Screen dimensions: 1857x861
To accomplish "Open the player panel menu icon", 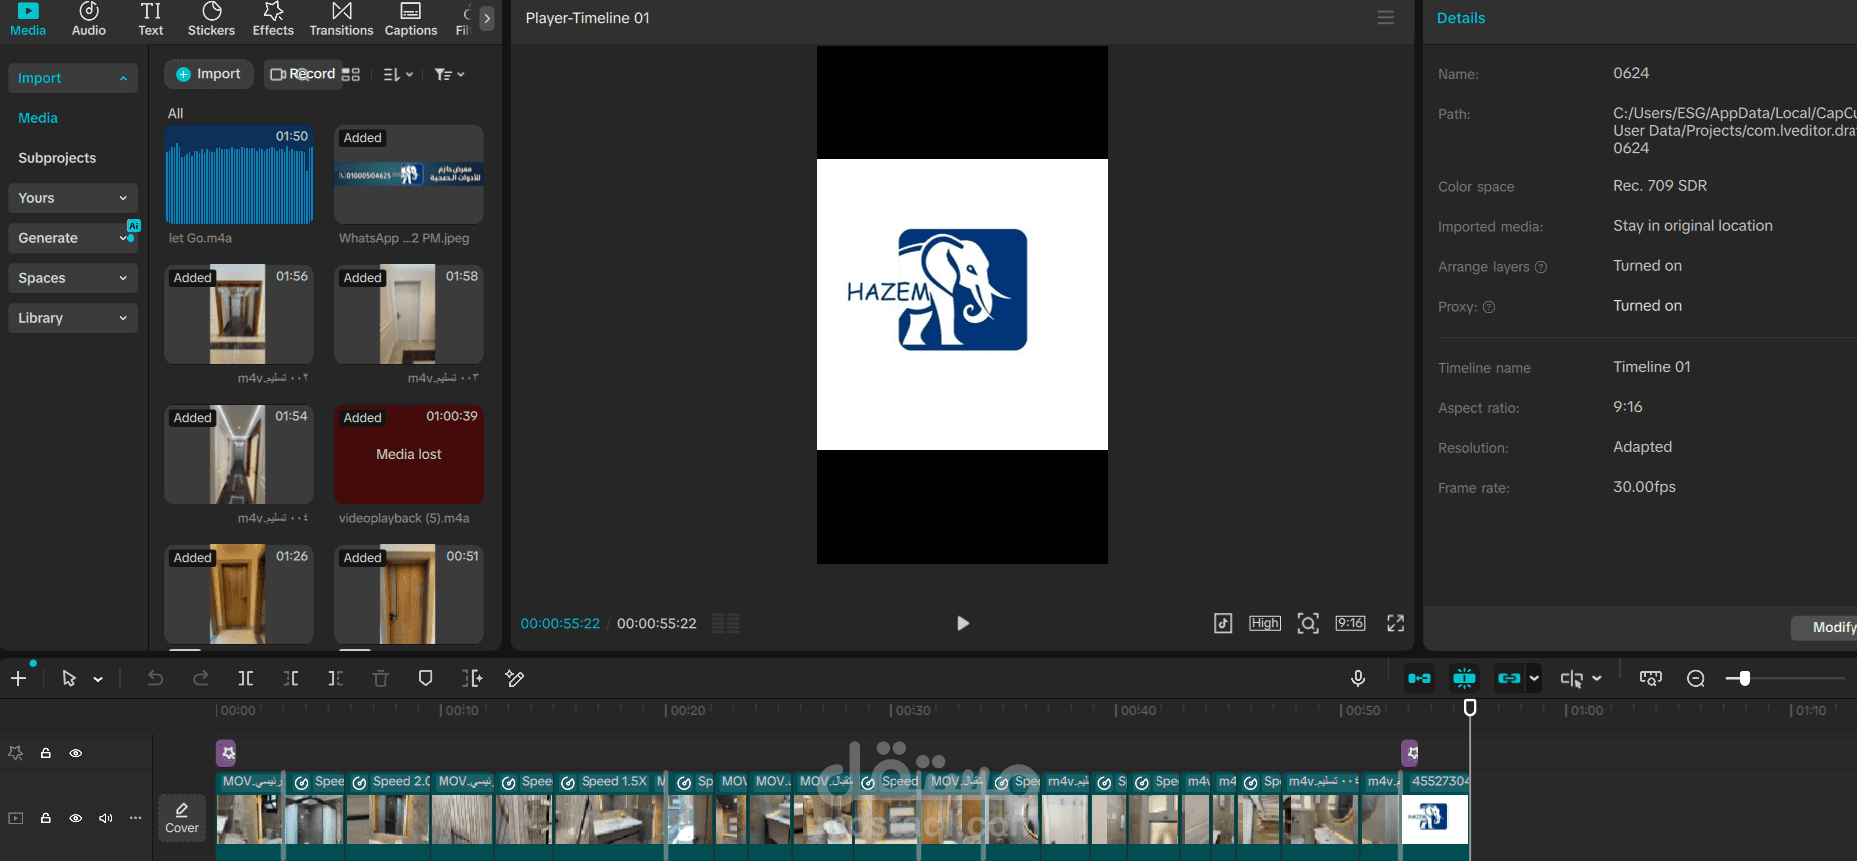I will pos(1386,18).
